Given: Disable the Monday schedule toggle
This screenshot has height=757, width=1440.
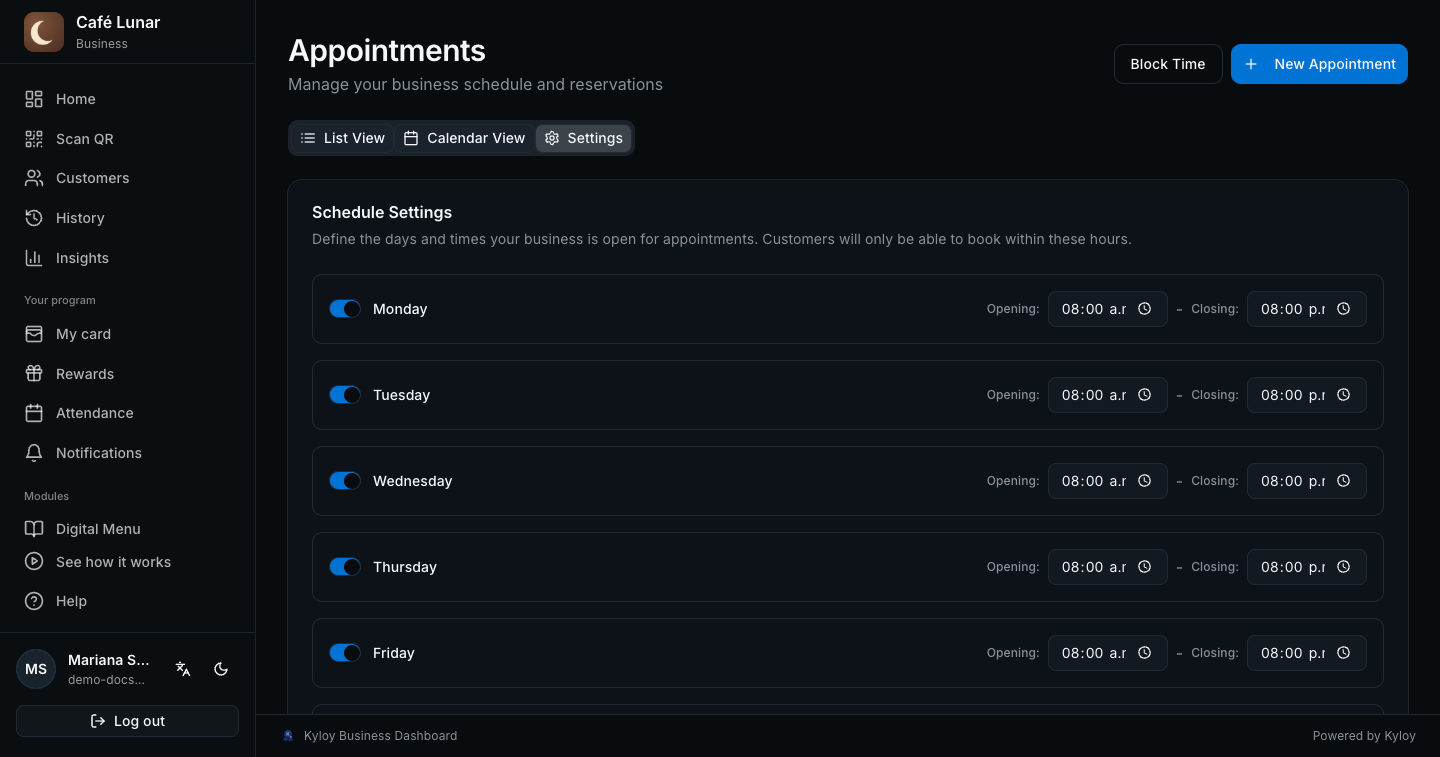Looking at the screenshot, I should pos(345,309).
